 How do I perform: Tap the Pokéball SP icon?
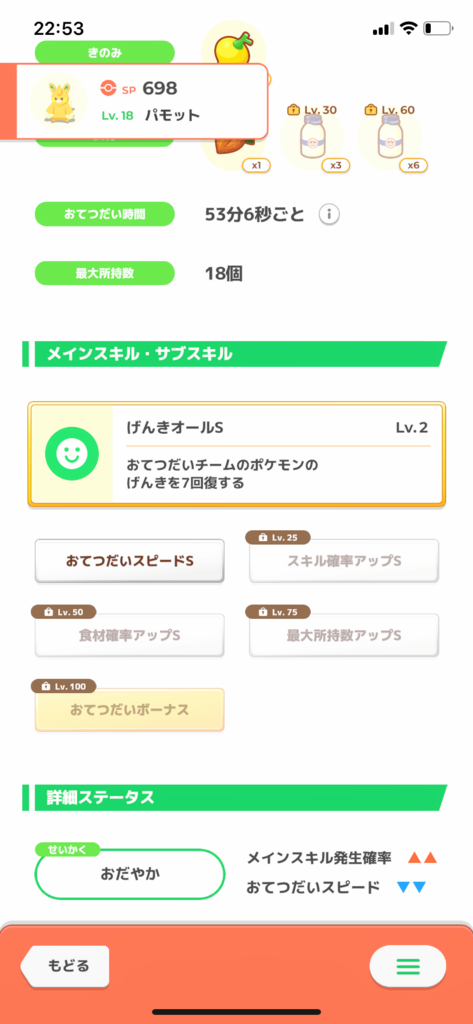pyautogui.click(x=108, y=88)
